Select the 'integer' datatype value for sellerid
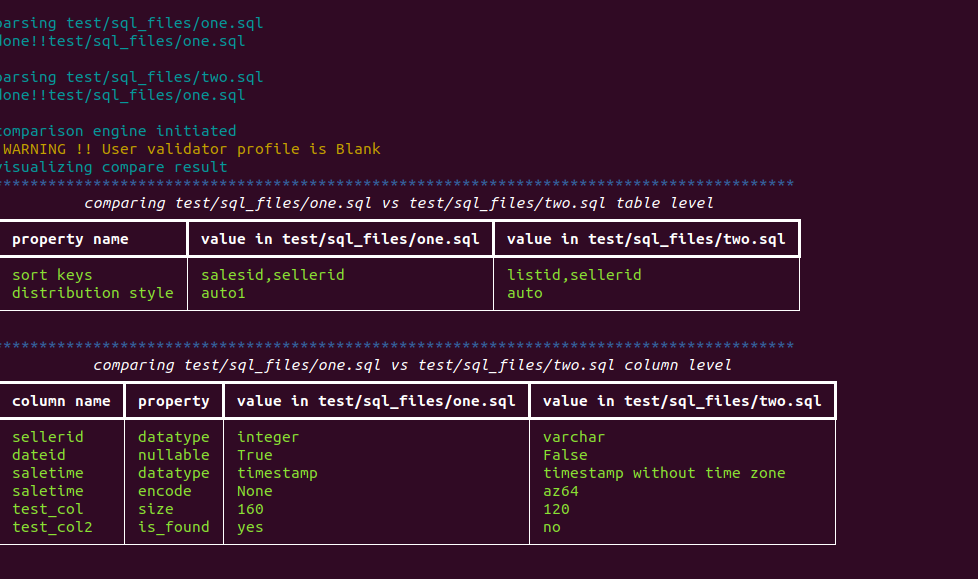The image size is (978, 579). 268,437
